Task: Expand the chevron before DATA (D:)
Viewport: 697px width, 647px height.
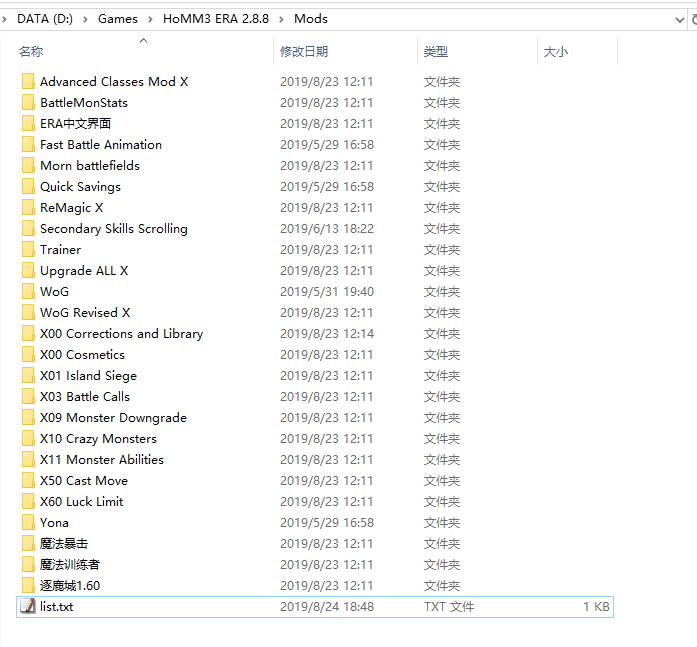Action: (x=4, y=19)
